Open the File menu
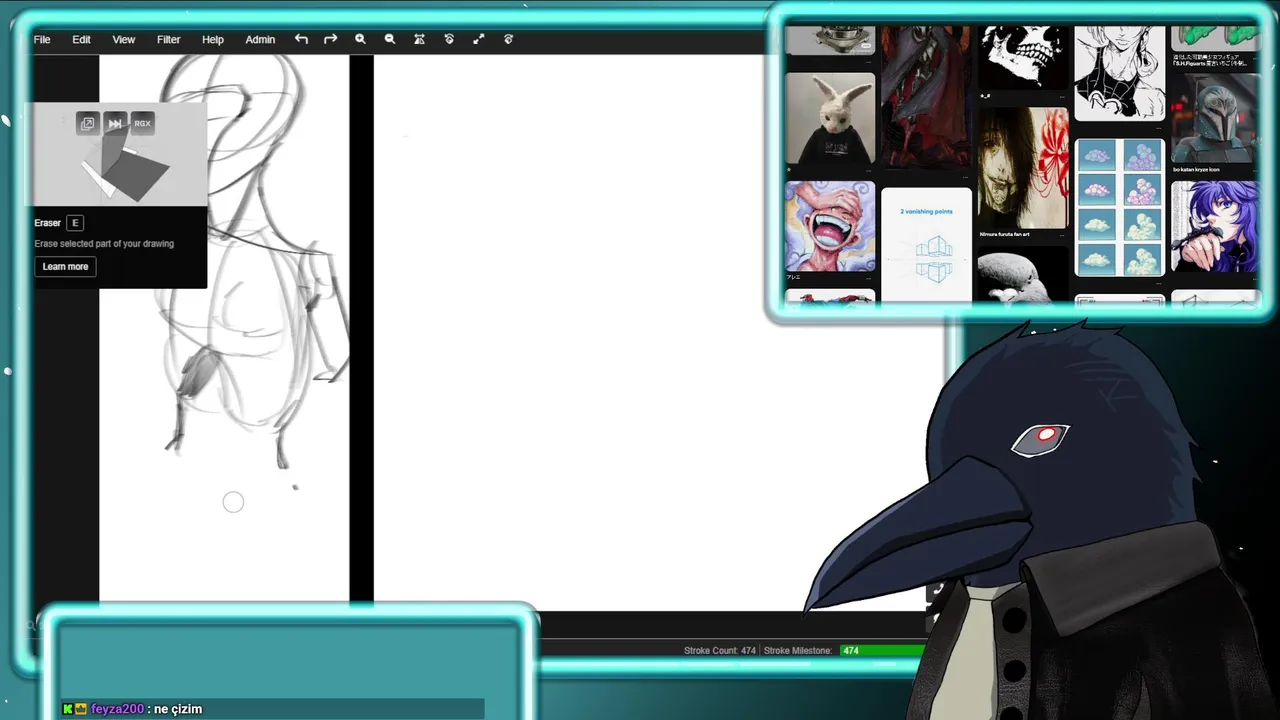This screenshot has width=1280, height=720. [42, 40]
